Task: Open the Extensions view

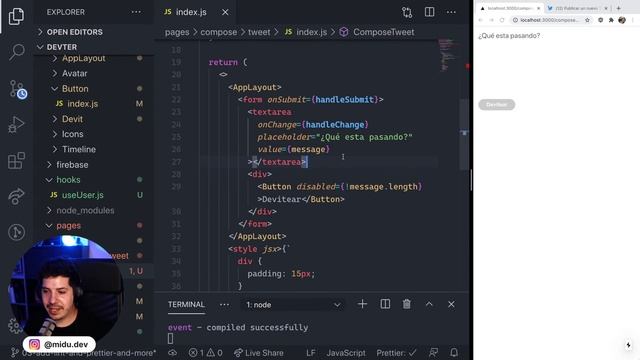Action: 16,160
